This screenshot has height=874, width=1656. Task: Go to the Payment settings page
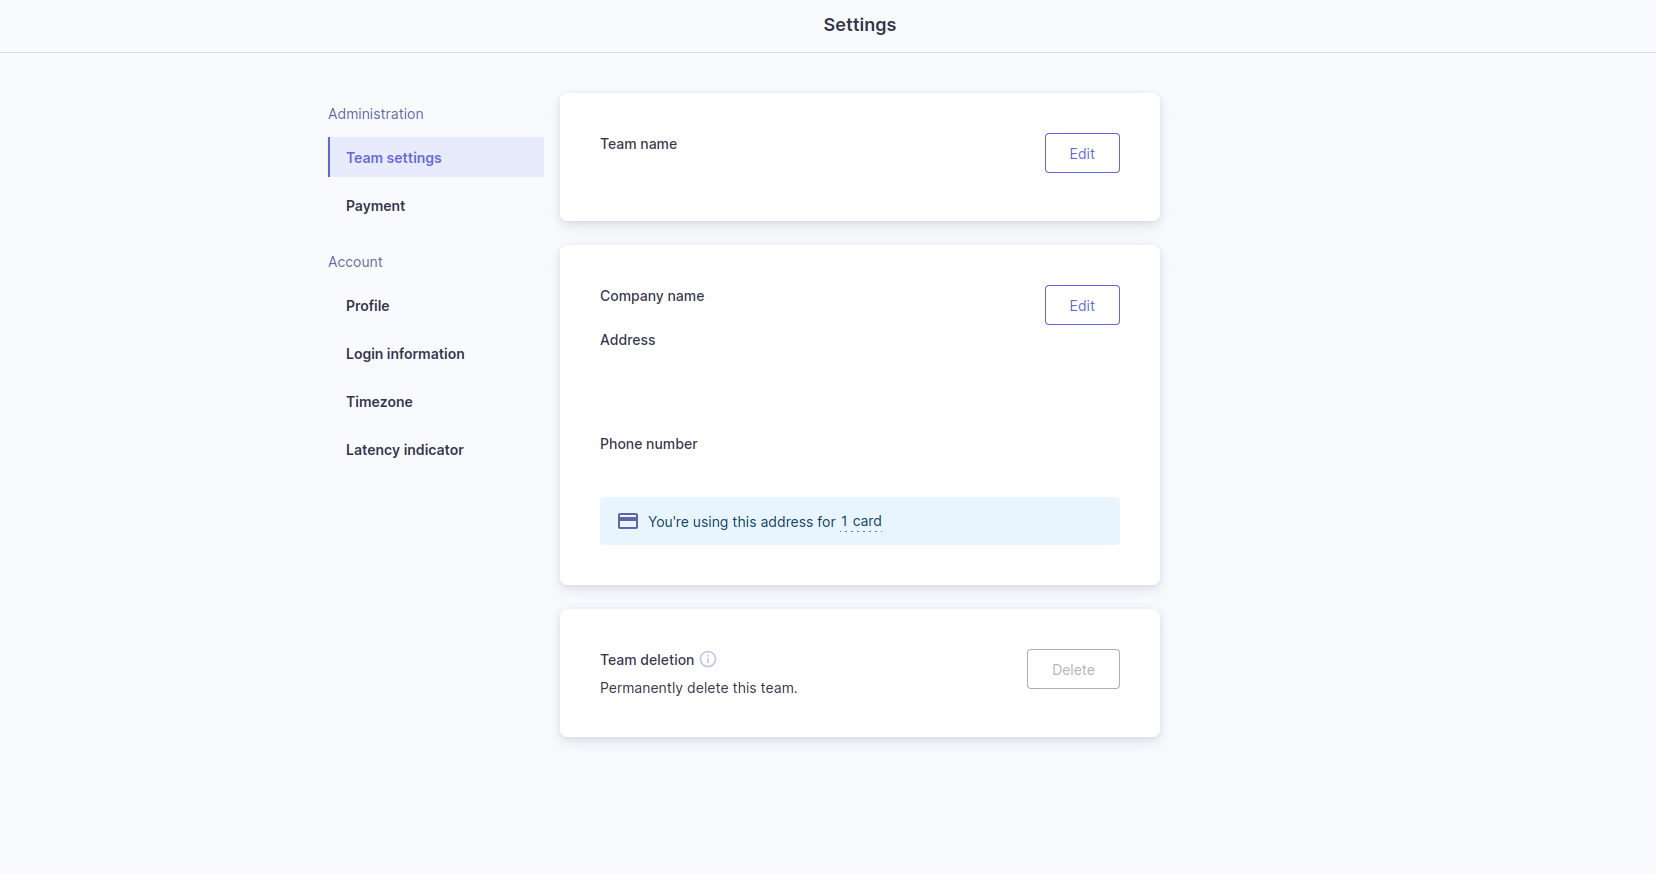tap(375, 206)
